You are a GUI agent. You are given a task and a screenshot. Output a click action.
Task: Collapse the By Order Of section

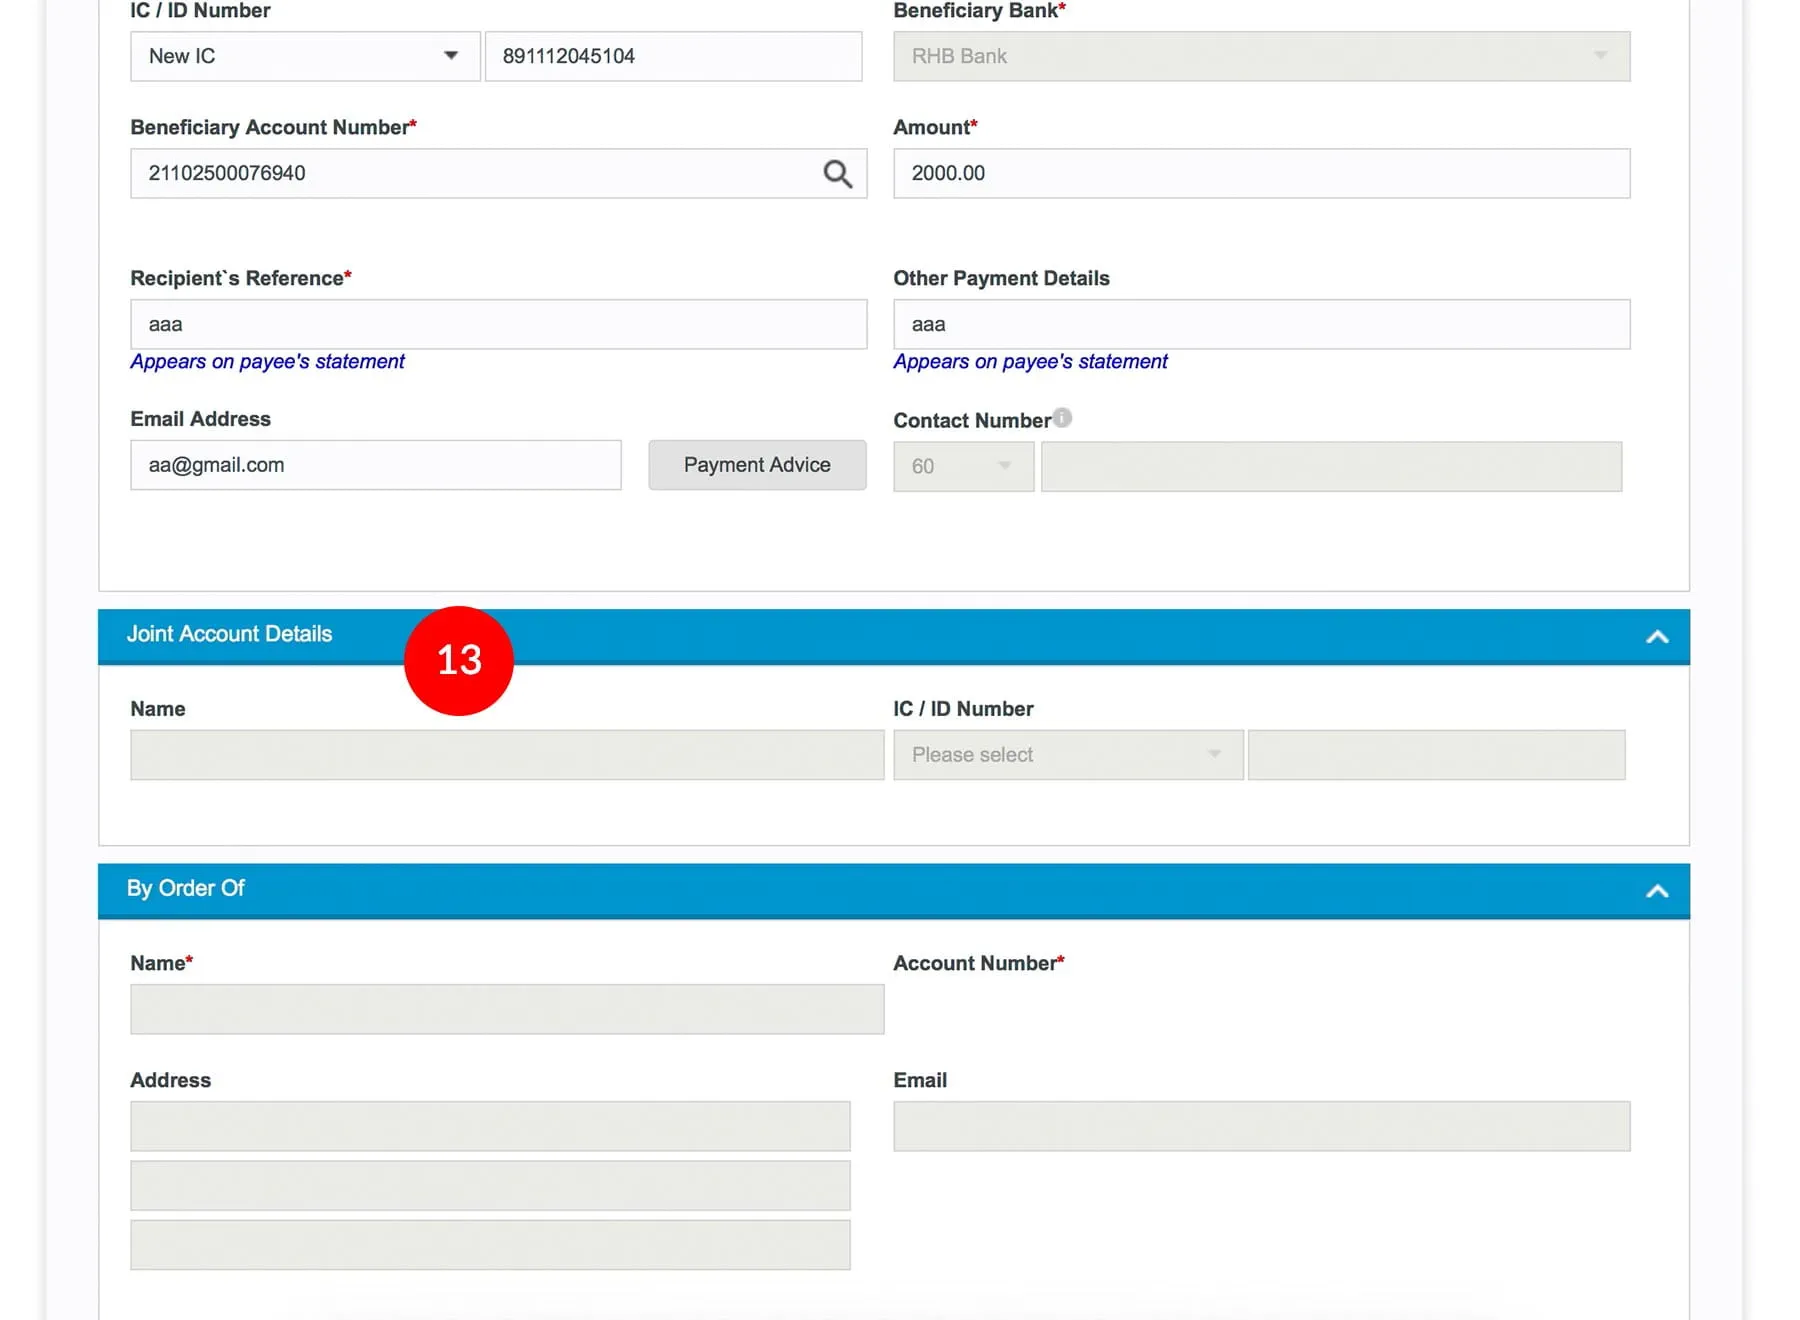(x=1656, y=891)
